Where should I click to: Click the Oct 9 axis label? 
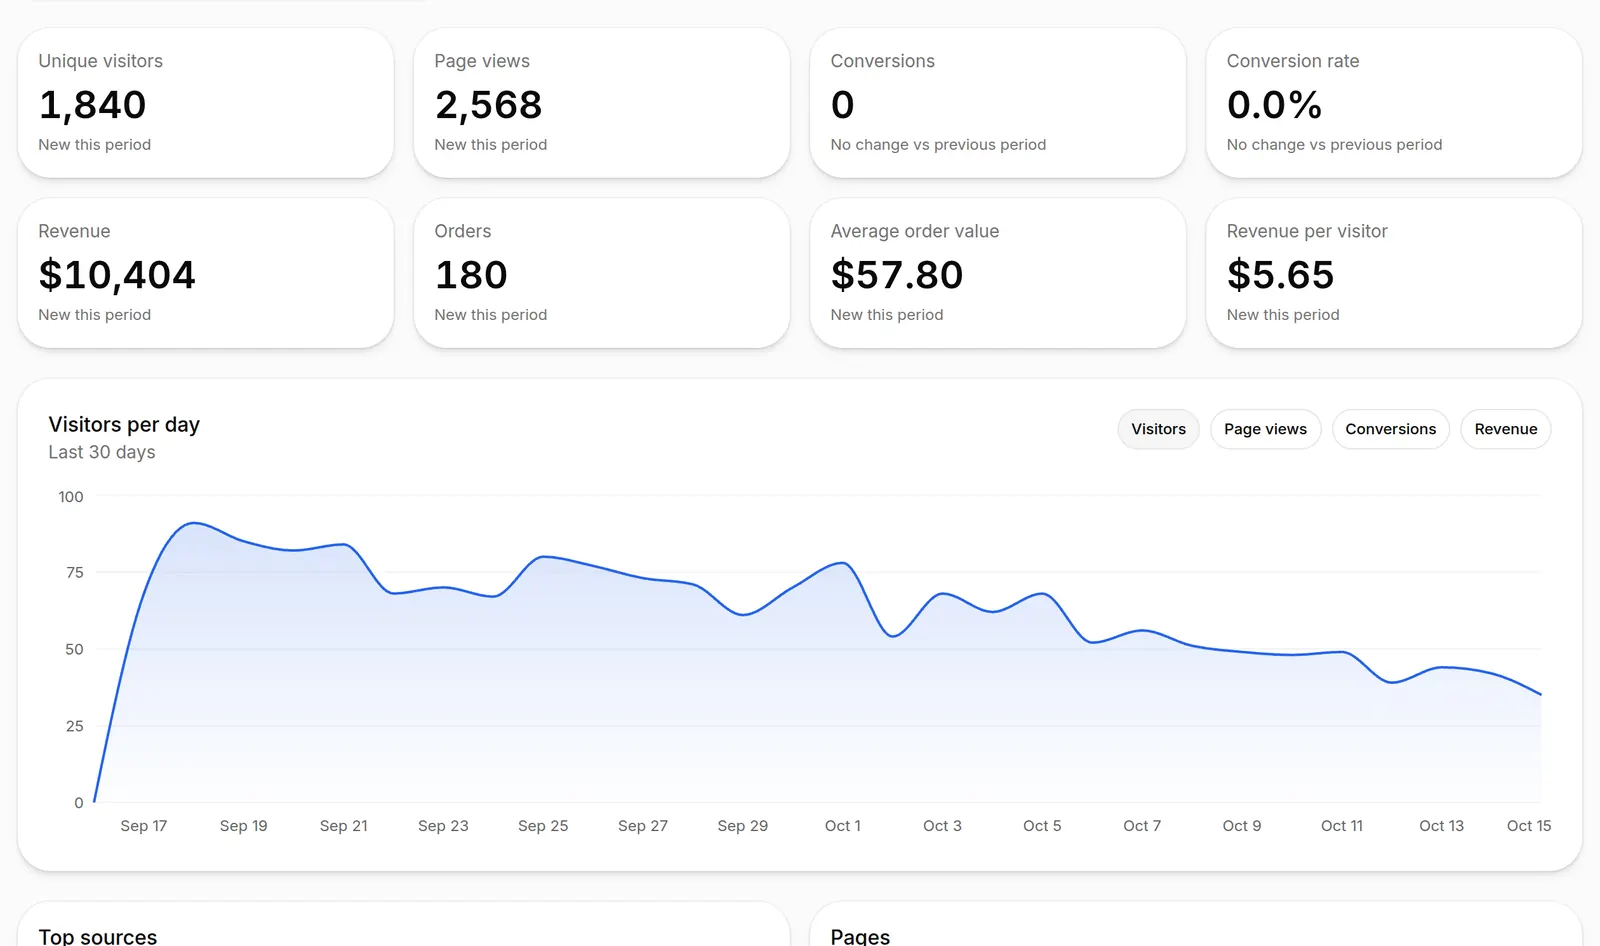pos(1242,826)
